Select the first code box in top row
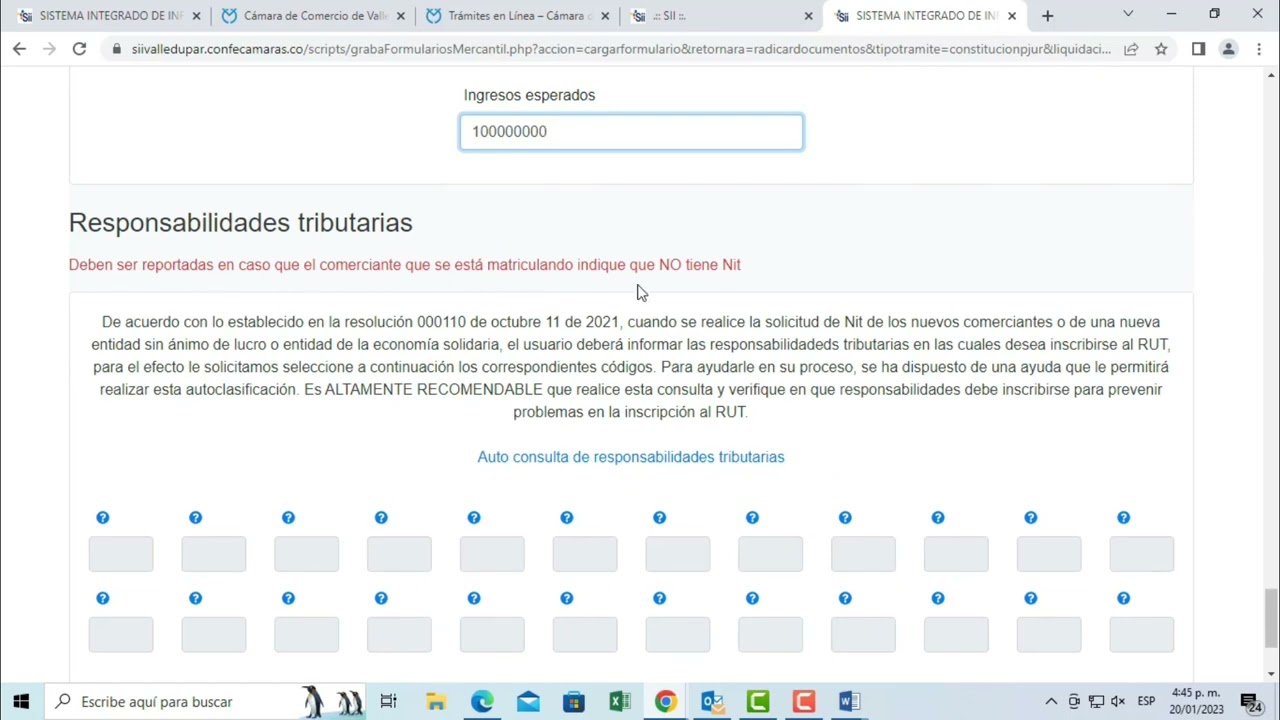 121,554
